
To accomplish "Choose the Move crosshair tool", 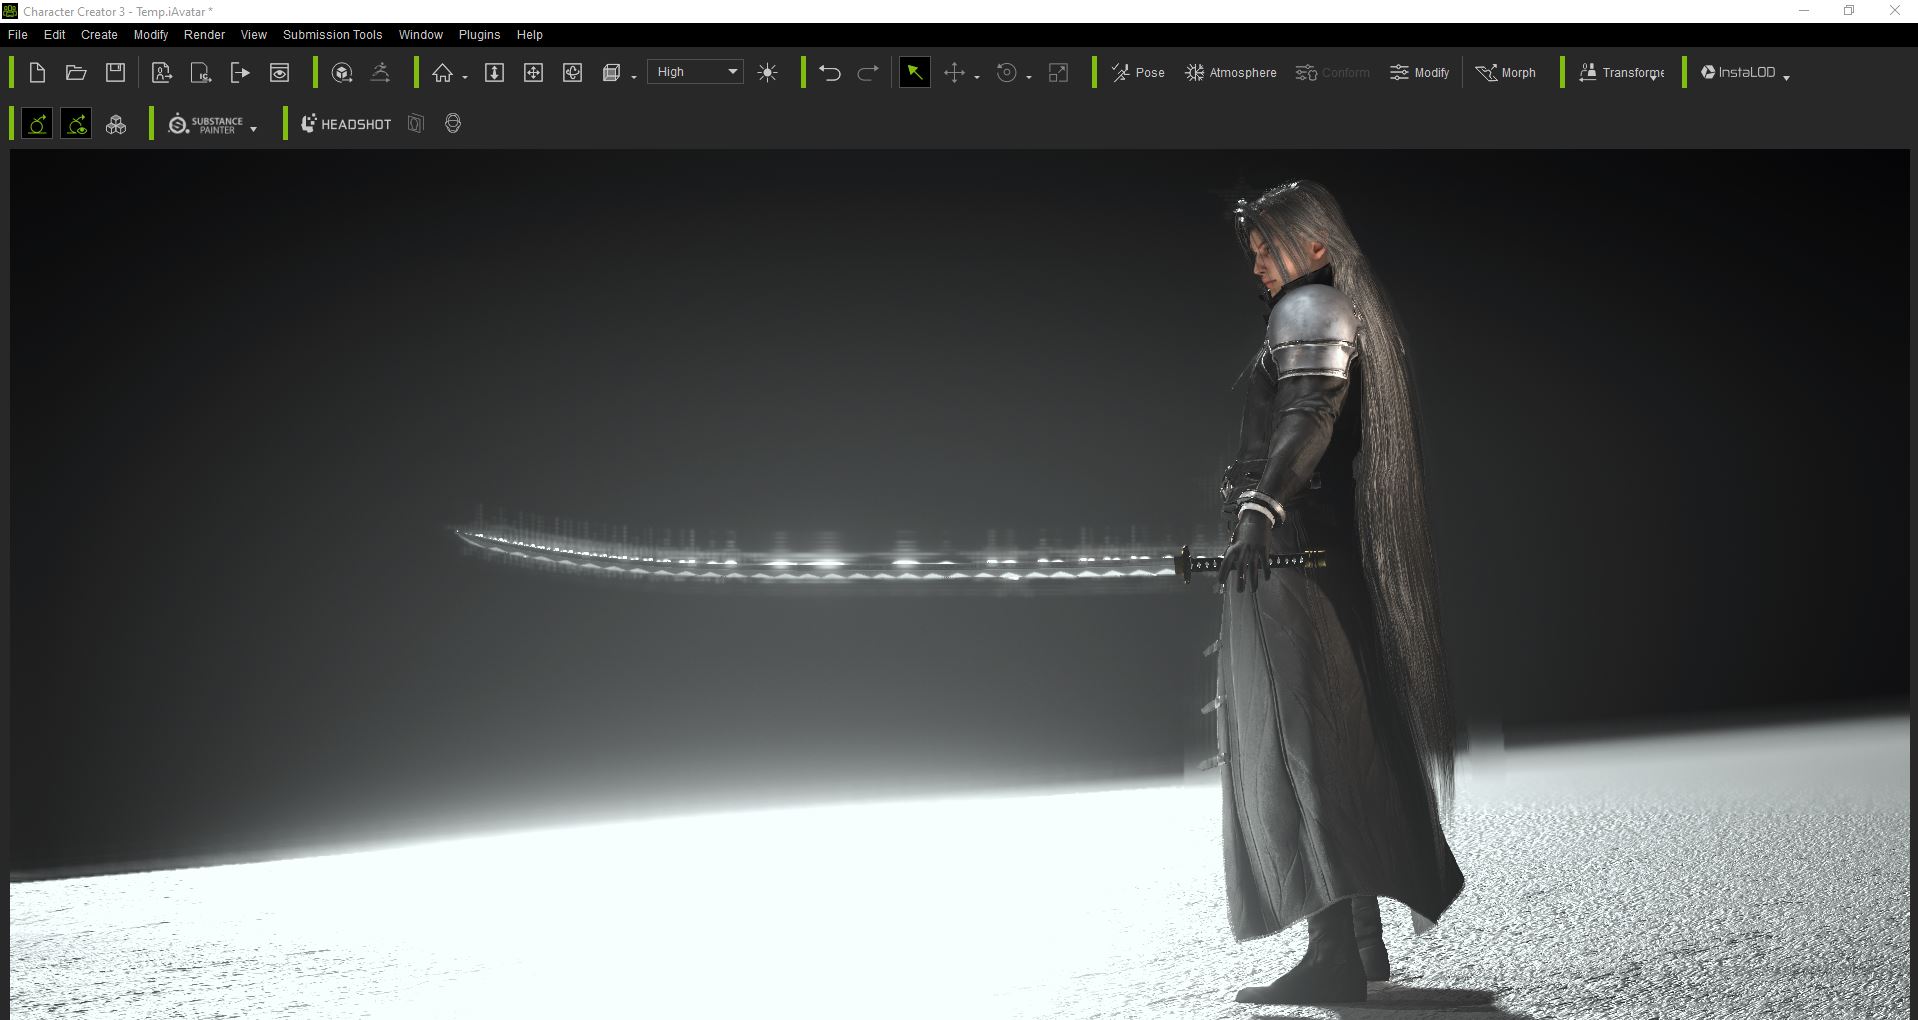I will [x=954, y=72].
